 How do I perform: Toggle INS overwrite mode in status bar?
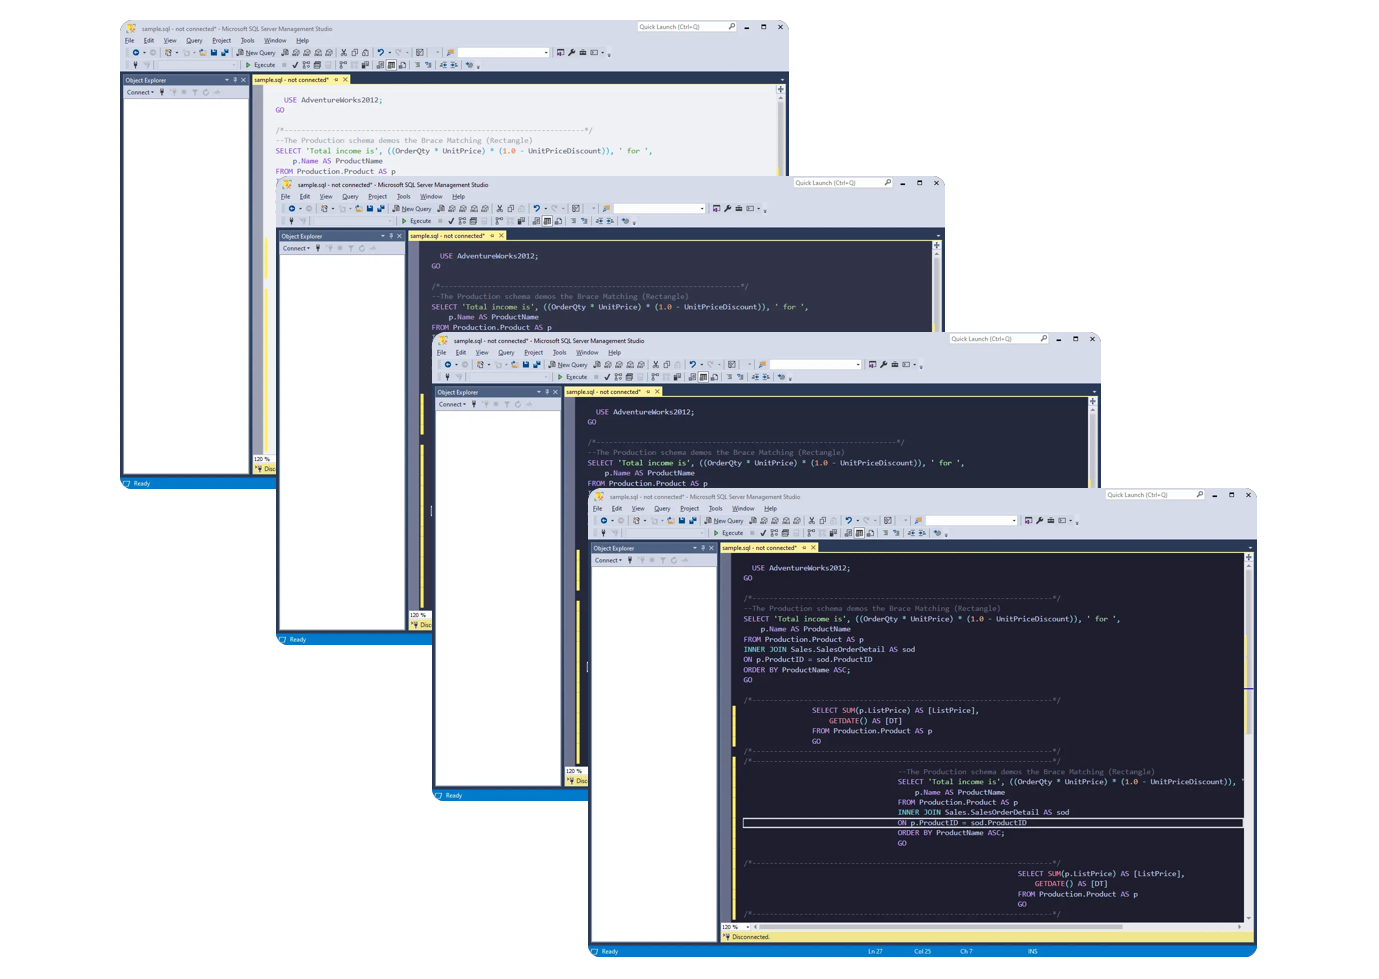[x=1034, y=951]
